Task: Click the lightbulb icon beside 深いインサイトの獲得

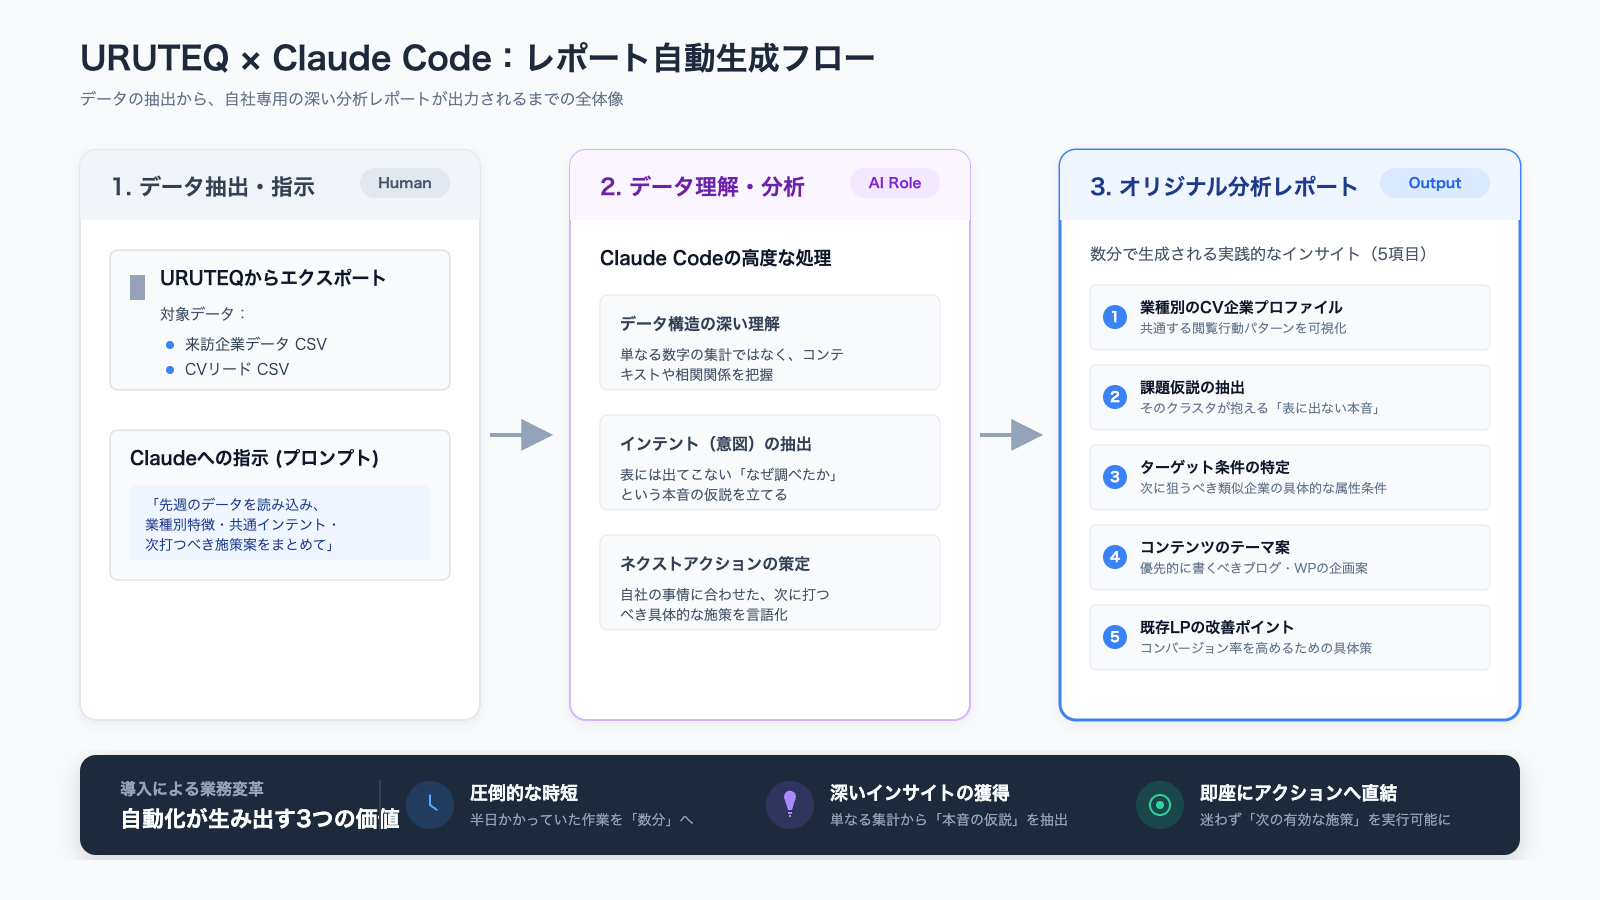Action: click(x=790, y=805)
